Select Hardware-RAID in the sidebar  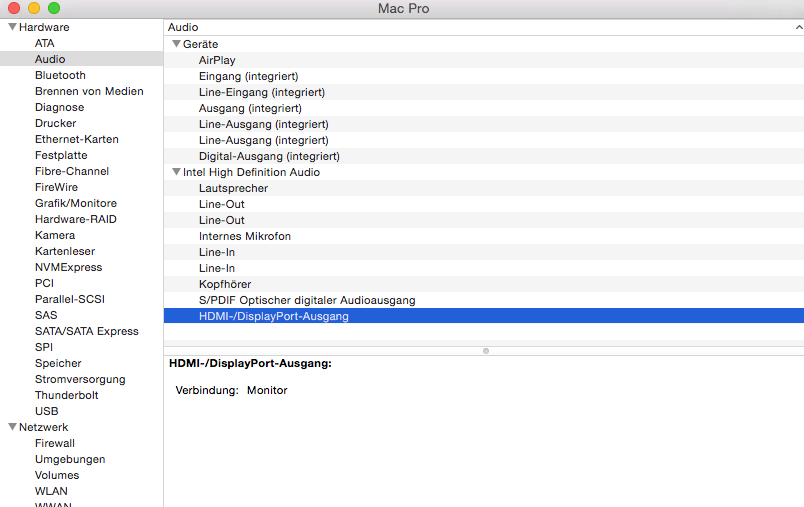point(76,219)
